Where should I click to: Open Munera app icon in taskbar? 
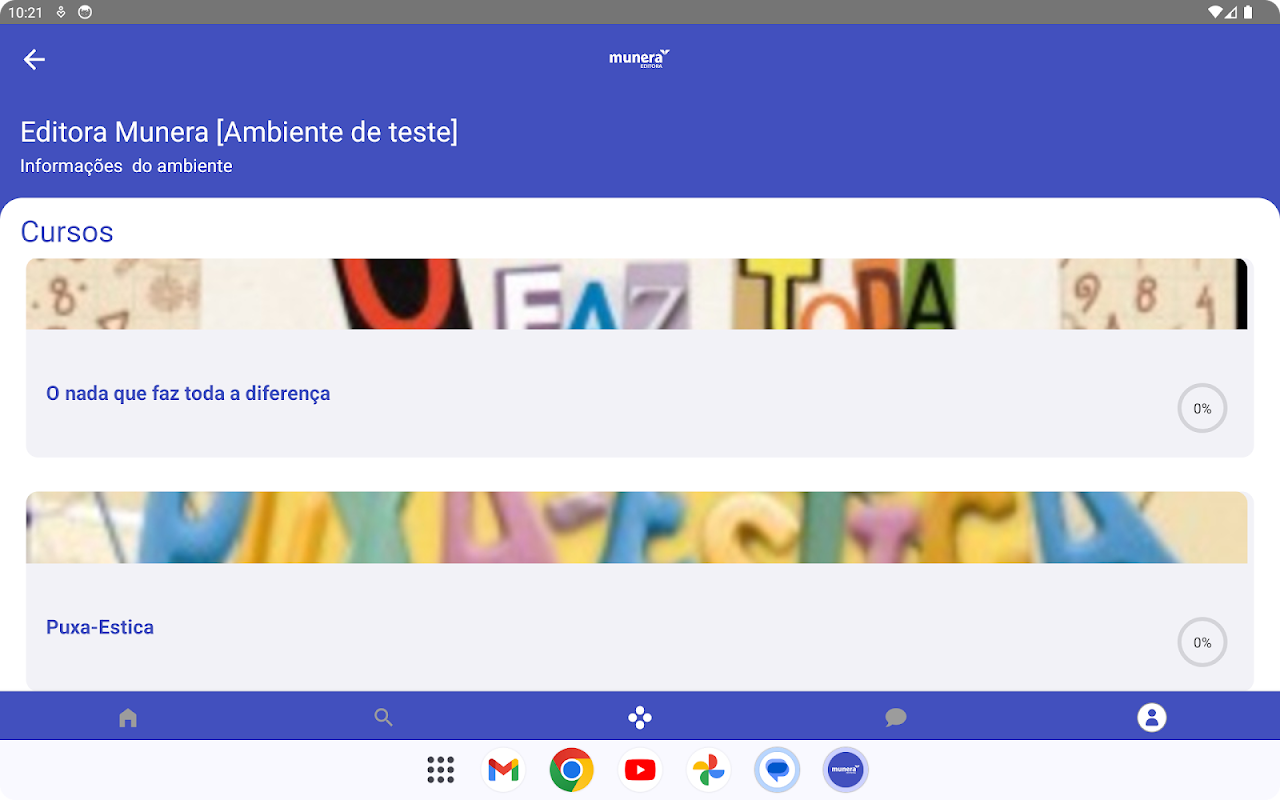[x=846, y=770]
